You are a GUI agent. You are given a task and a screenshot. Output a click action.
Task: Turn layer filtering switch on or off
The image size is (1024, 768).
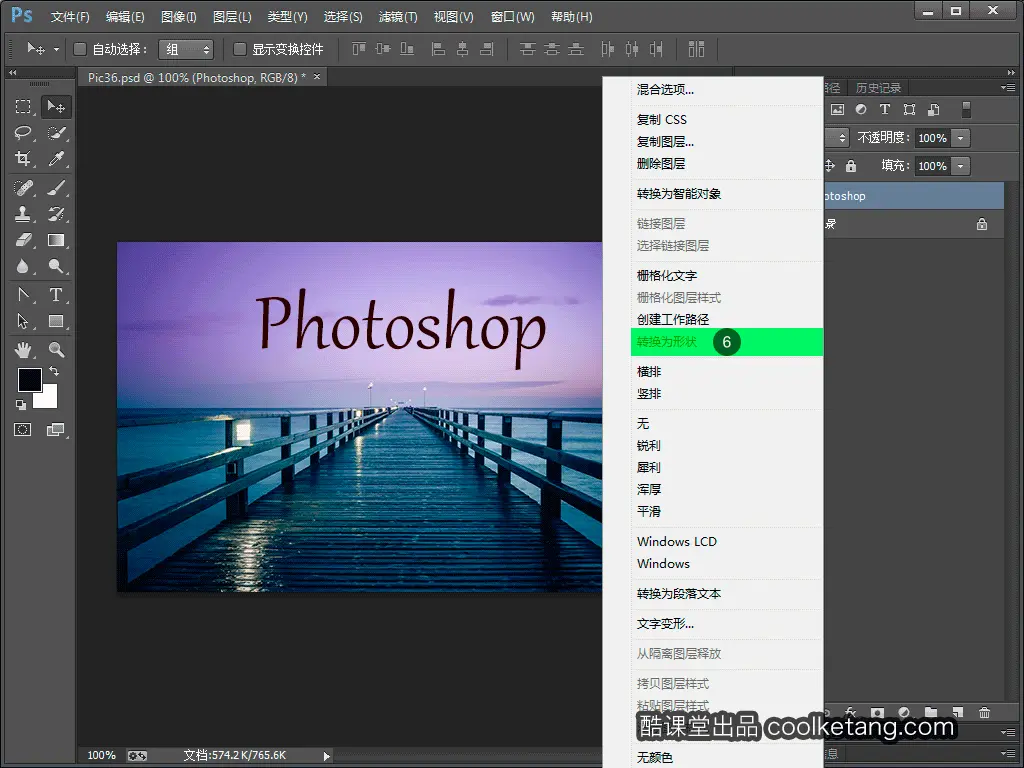tap(967, 110)
